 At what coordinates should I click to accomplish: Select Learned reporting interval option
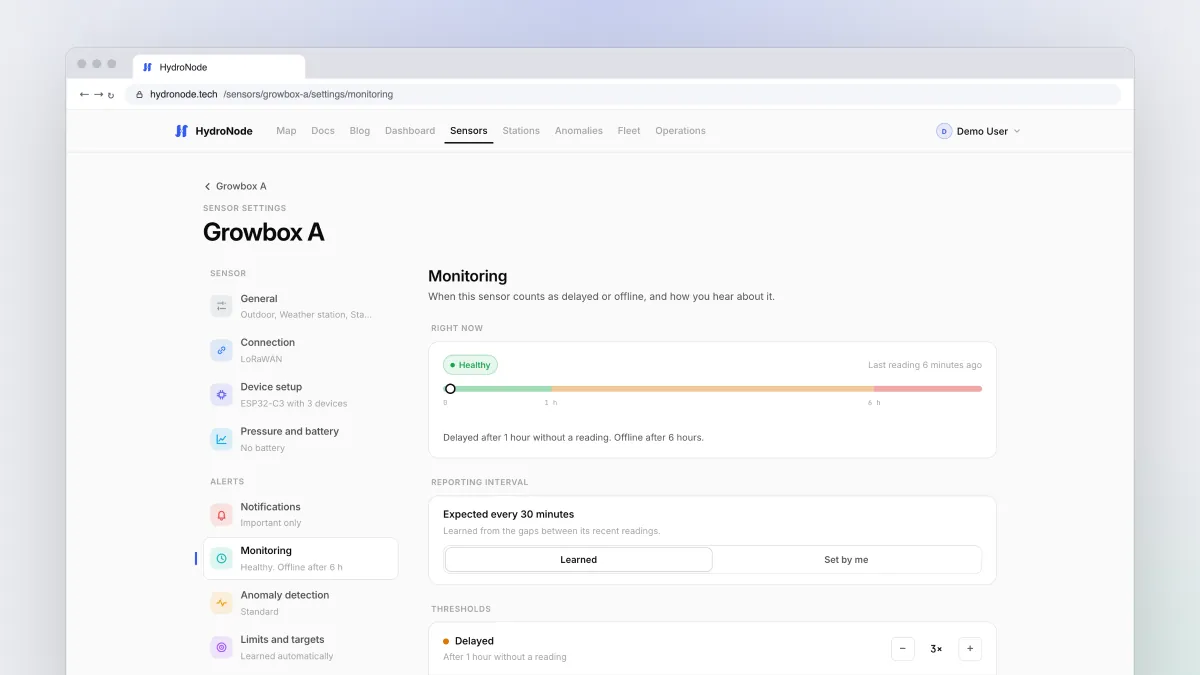pos(578,560)
